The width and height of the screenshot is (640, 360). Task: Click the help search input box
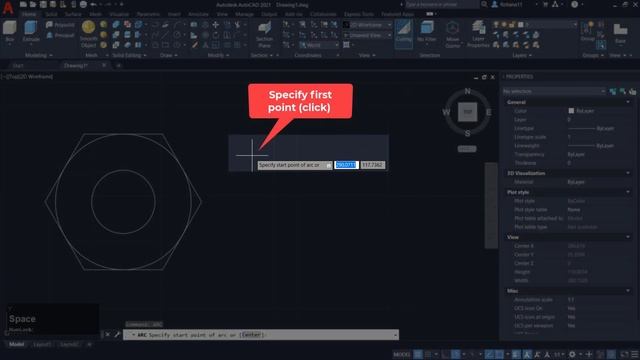(442, 4)
